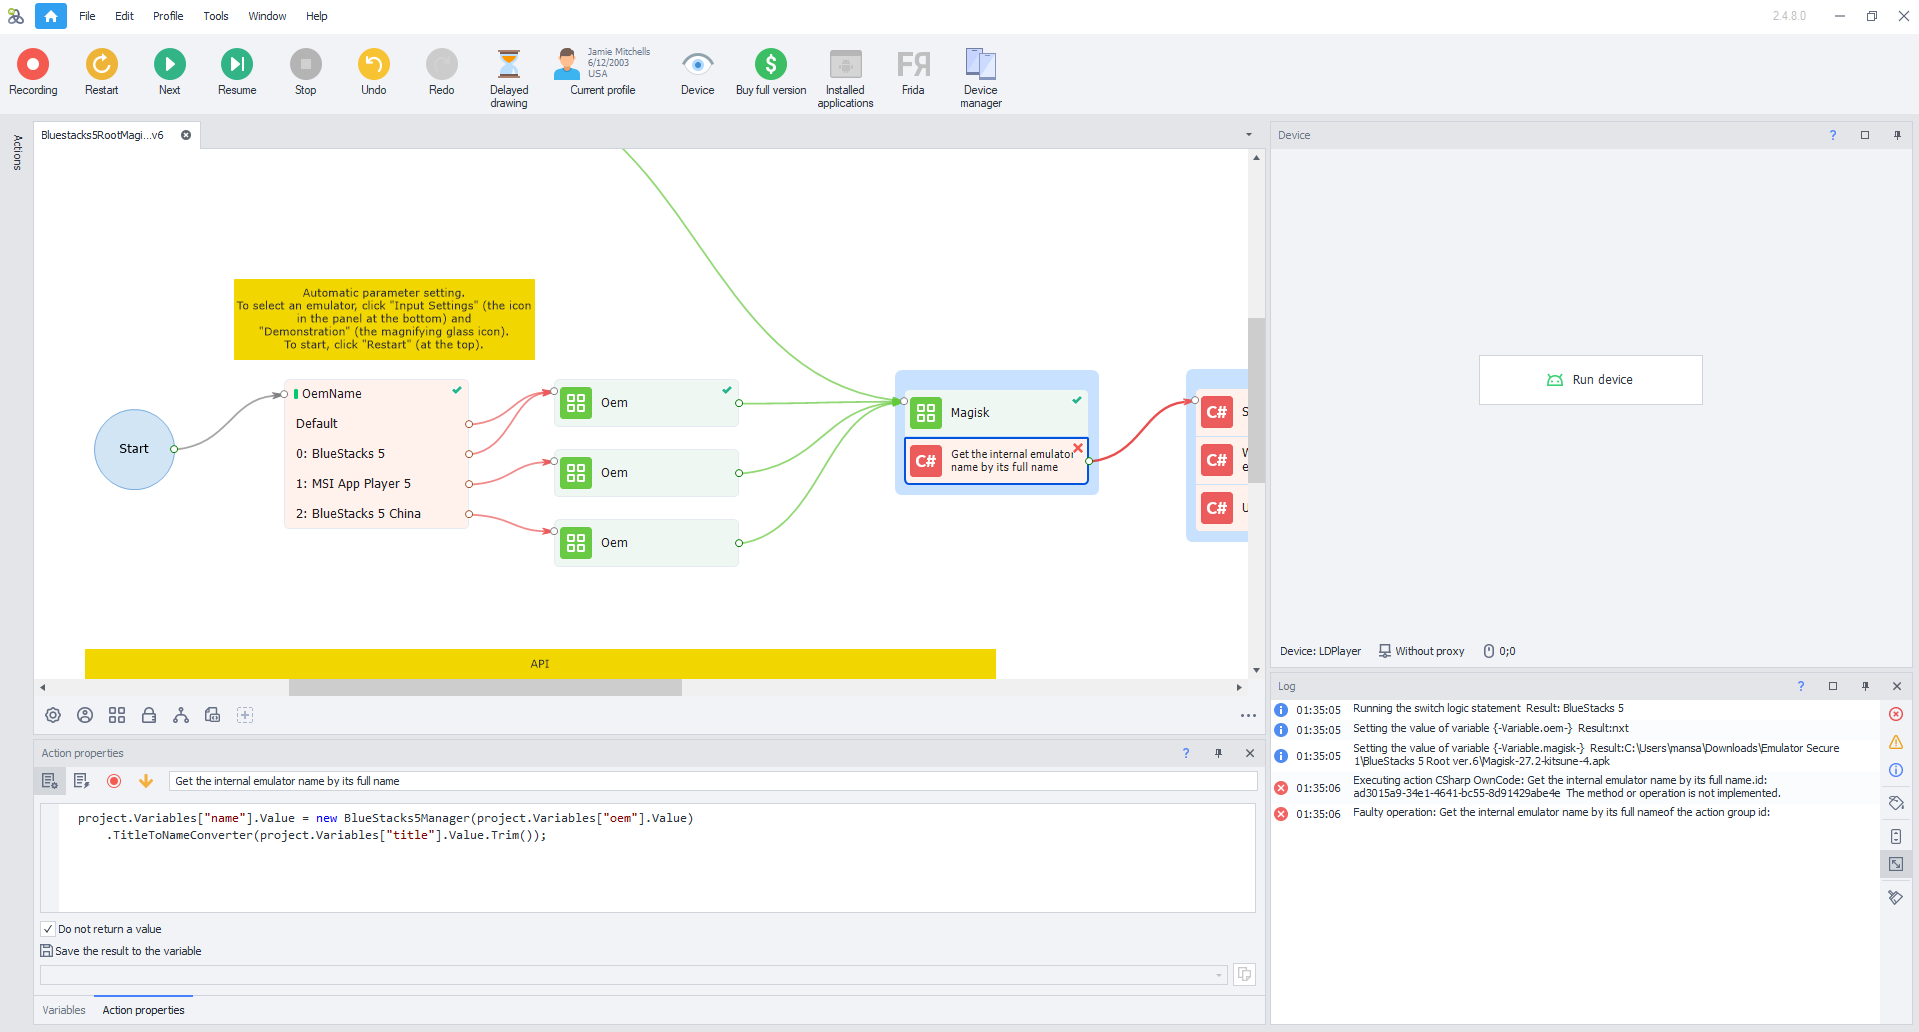Expand the document tab list arrow
This screenshot has width=1919, height=1032.
point(1248,135)
